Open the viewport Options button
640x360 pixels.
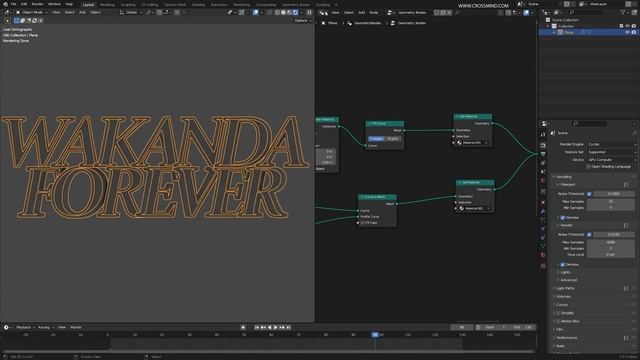(x=302, y=20)
